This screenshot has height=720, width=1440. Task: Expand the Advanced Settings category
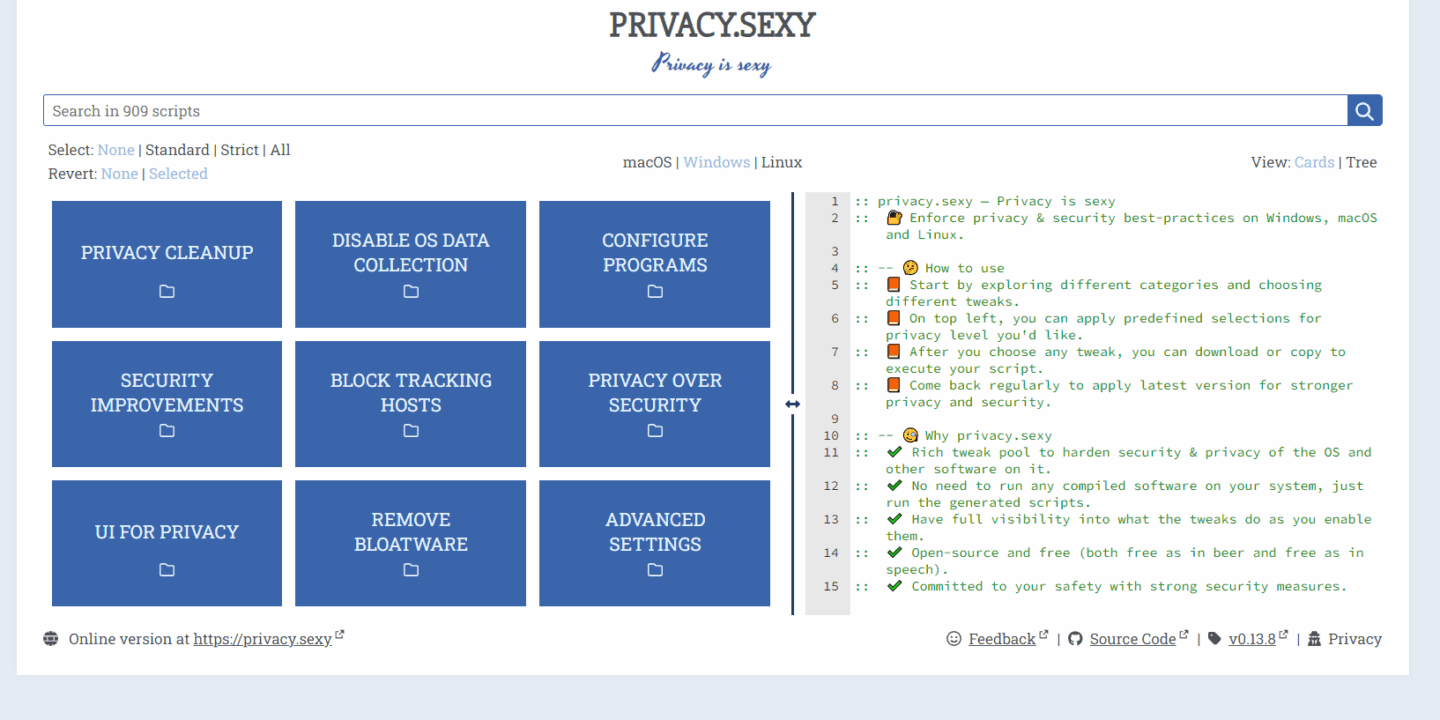(655, 543)
